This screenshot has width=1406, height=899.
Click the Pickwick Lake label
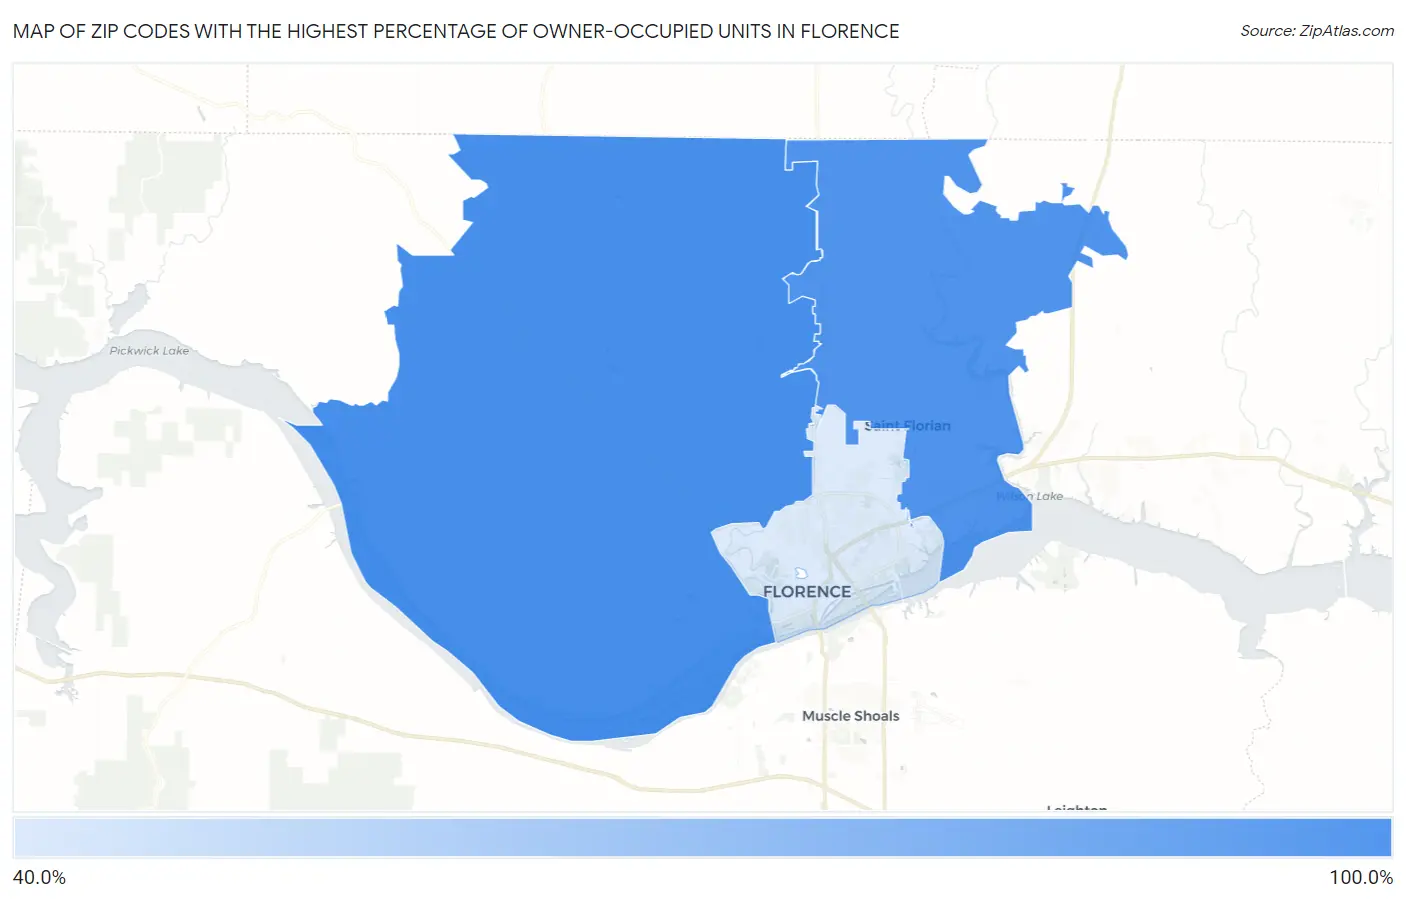tap(149, 351)
